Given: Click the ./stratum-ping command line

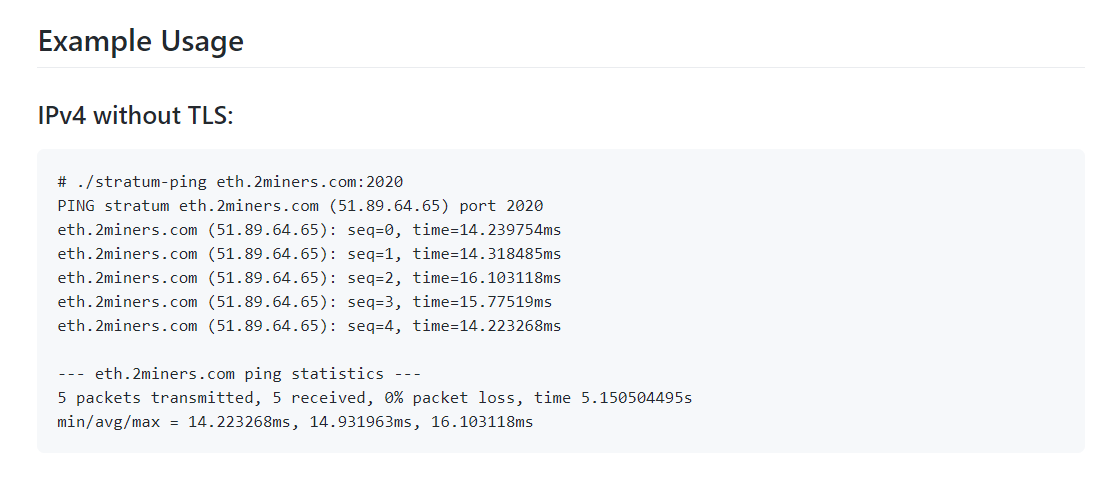Looking at the screenshot, I should (x=231, y=182).
